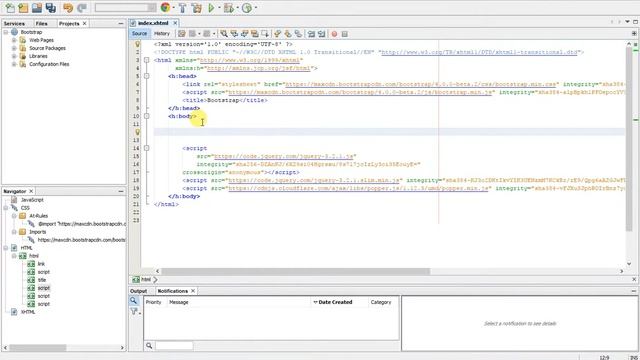Click the Debug Project icon

point(229,7)
